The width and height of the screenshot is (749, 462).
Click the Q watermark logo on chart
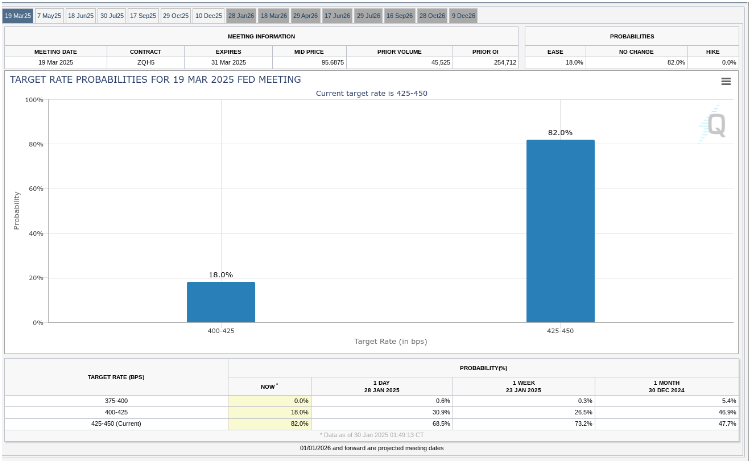pos(716,125)
